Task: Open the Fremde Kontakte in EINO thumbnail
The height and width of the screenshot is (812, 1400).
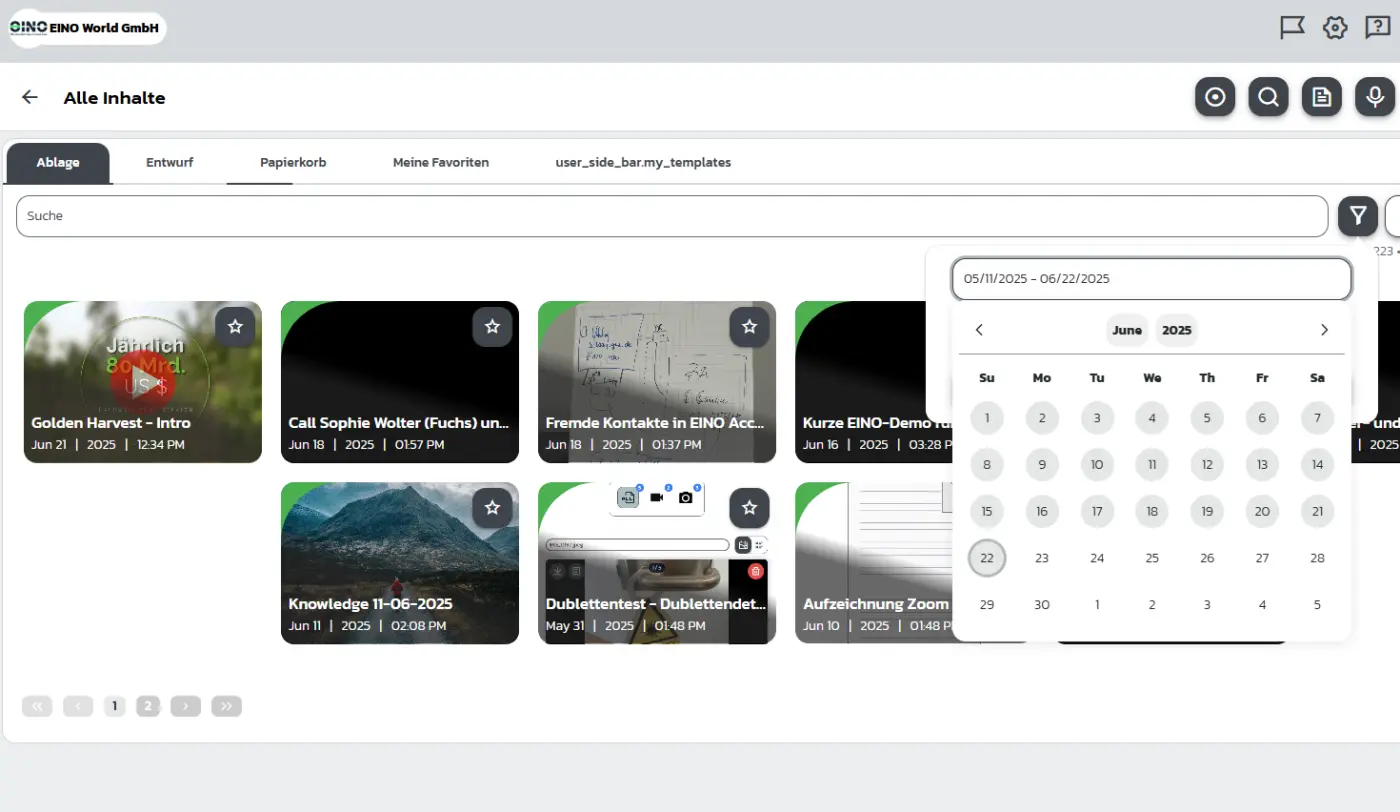Action: tap(657, 382)
